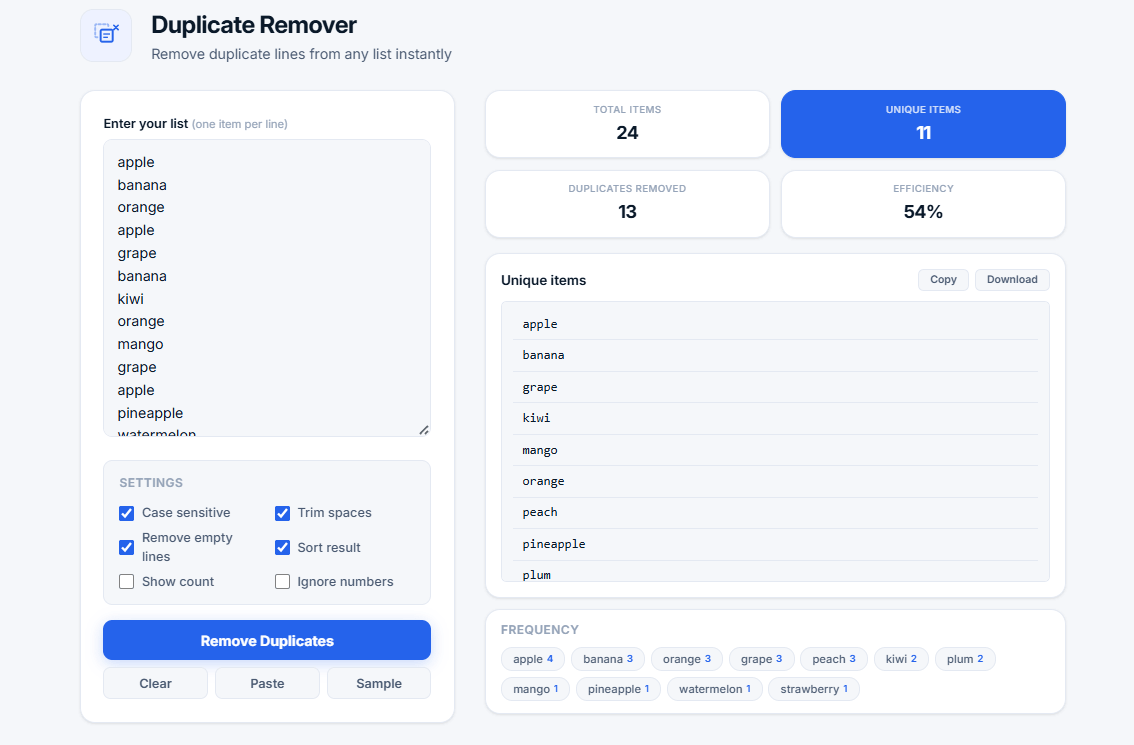Viewport: 1134px width, 745px height.
Task: Click the watermelon 1 frequency chip
Action: tap(715, 689)
